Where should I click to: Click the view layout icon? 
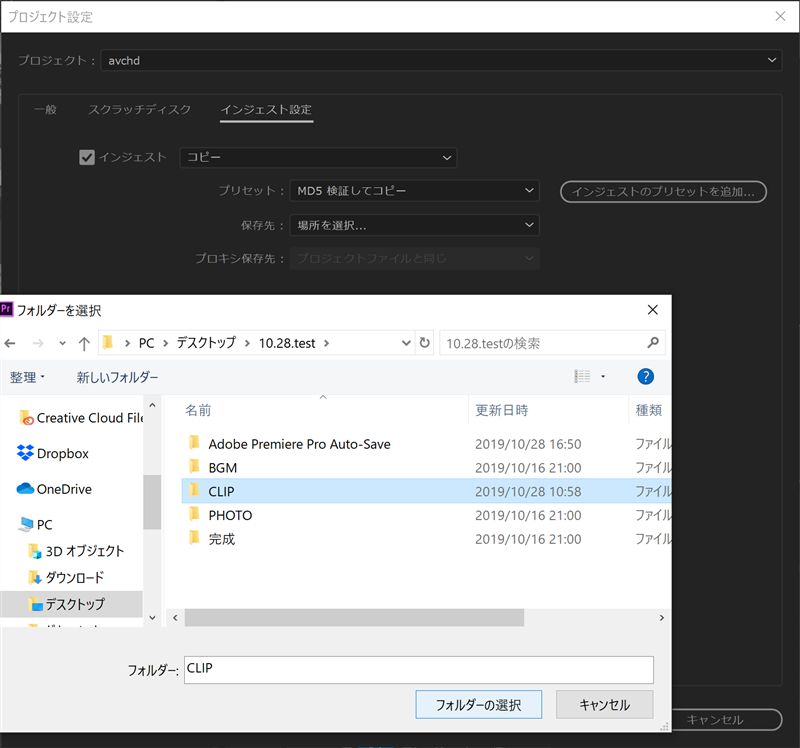pyautogui.click(x=582, y=377)
